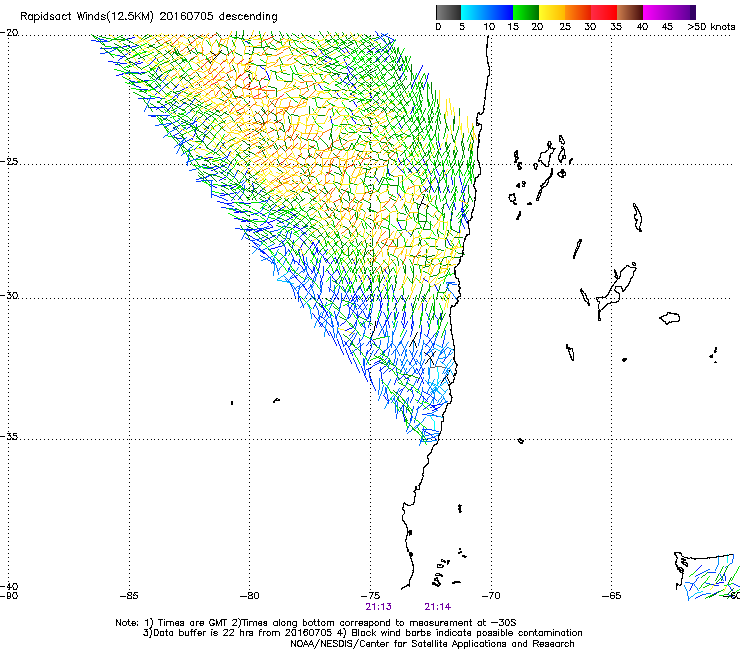Click the '21:14' time marker

click(437, 607)
